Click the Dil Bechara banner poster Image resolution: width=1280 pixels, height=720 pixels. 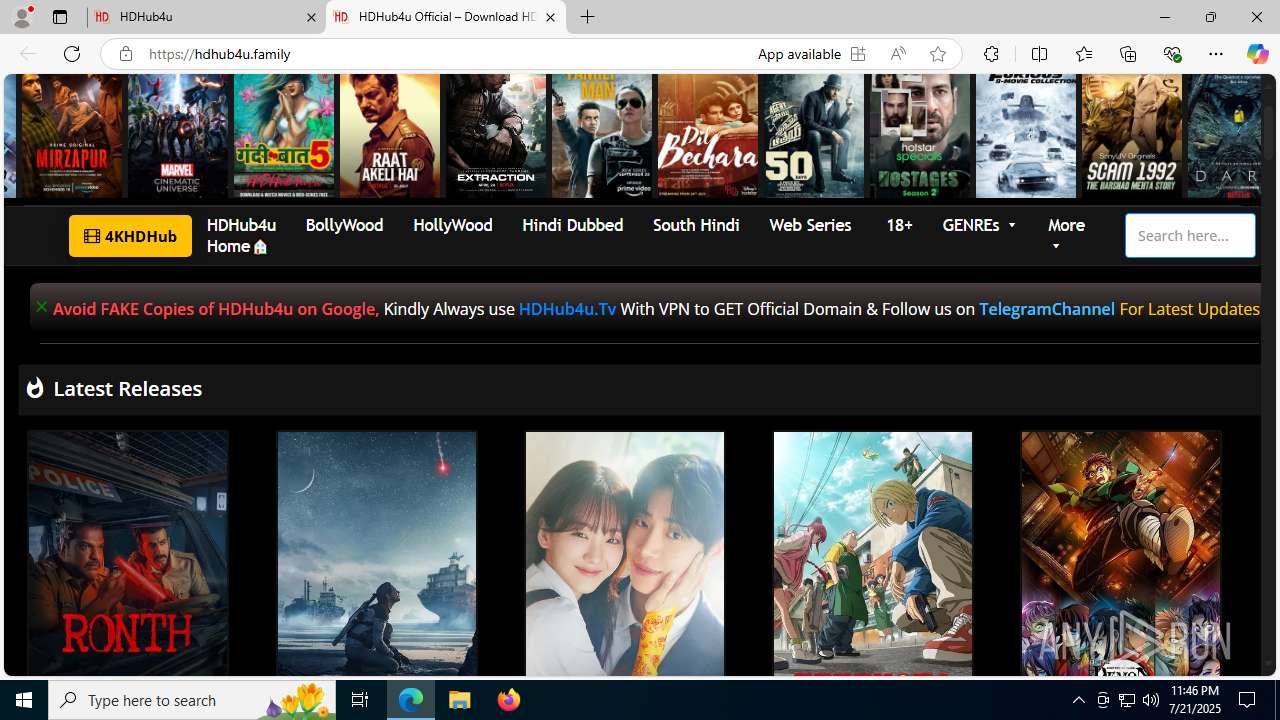(x=707, y=136)
